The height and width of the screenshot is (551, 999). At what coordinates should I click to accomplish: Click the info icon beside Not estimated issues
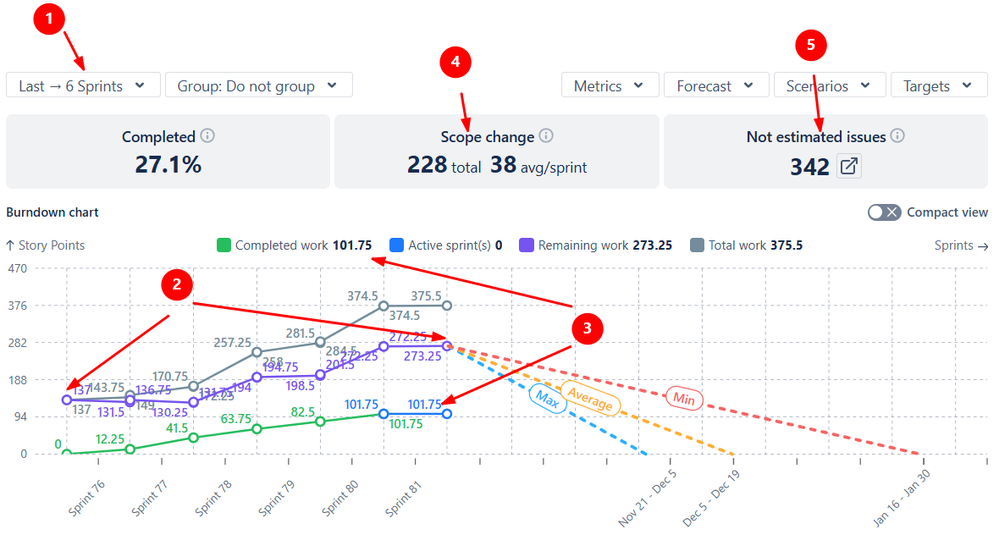898,136
